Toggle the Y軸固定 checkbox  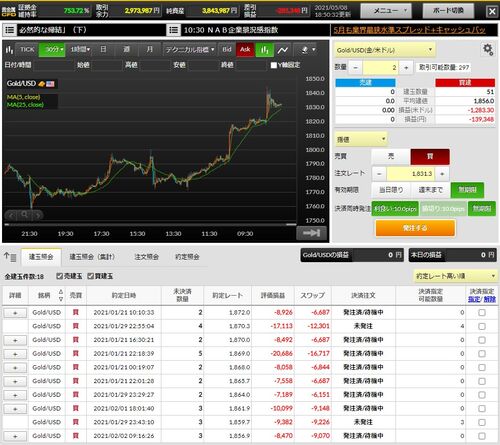(274, 65)
